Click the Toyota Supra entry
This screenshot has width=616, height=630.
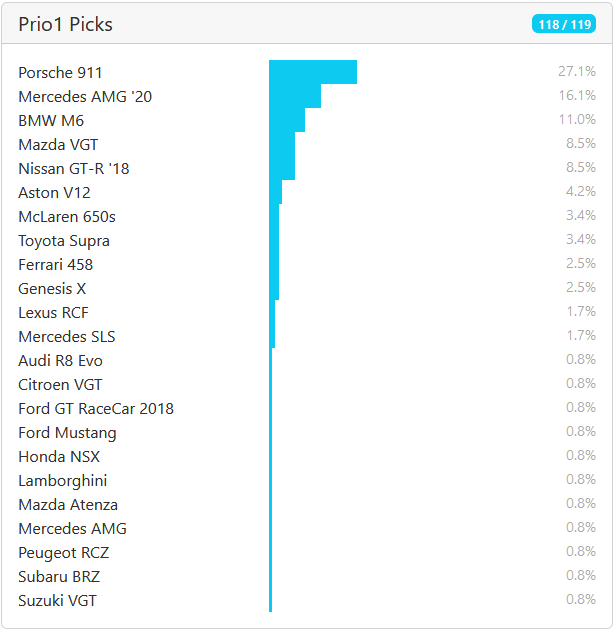pyautogui.click(x=64, y=241)
